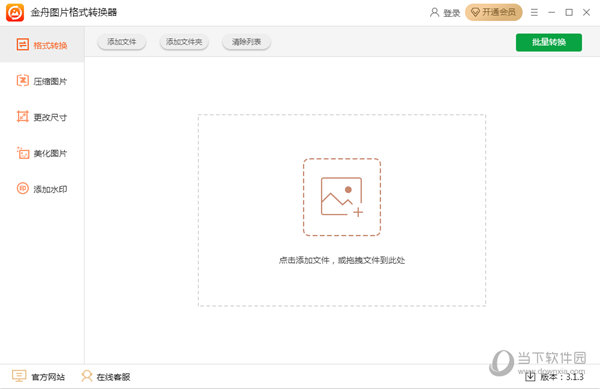The height and width of the screenshot is (389, 600).
Task: Click the add-image icon in drop zone
Action: pos(342,197)
